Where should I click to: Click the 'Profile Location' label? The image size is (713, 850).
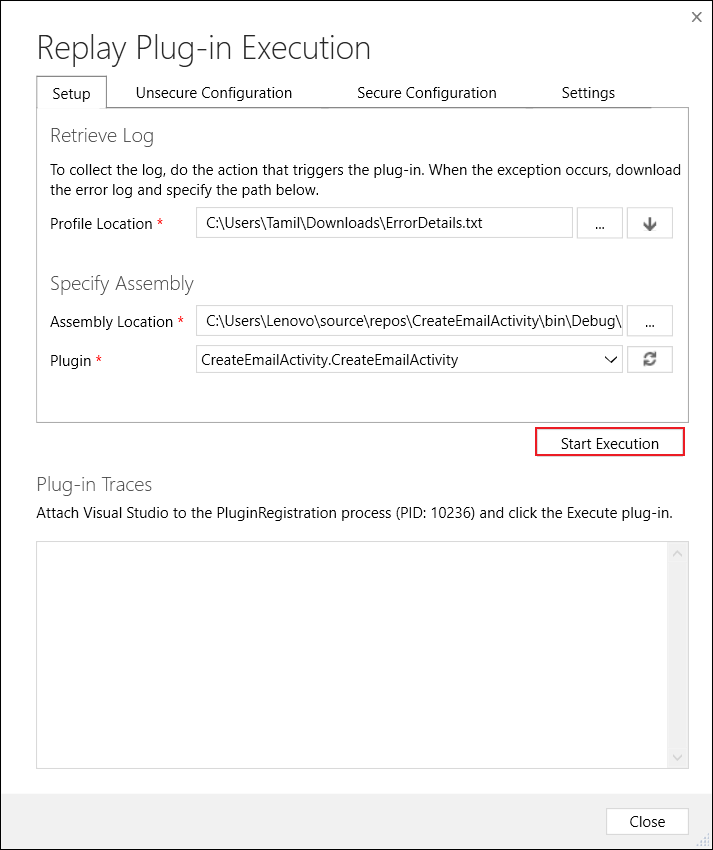point(101,223)
